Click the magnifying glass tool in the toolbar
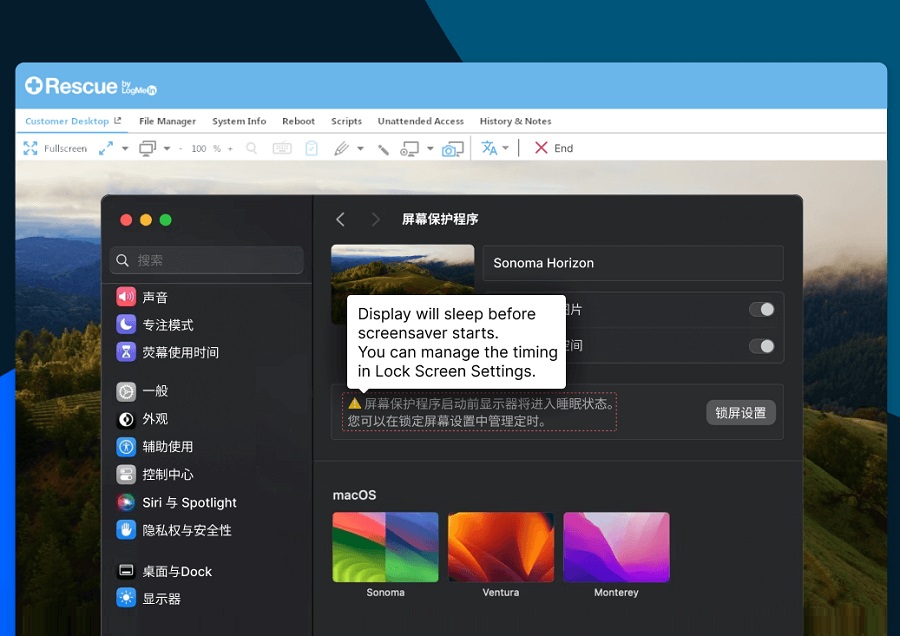This screenshot has height=636, width=900. [251, 148]
